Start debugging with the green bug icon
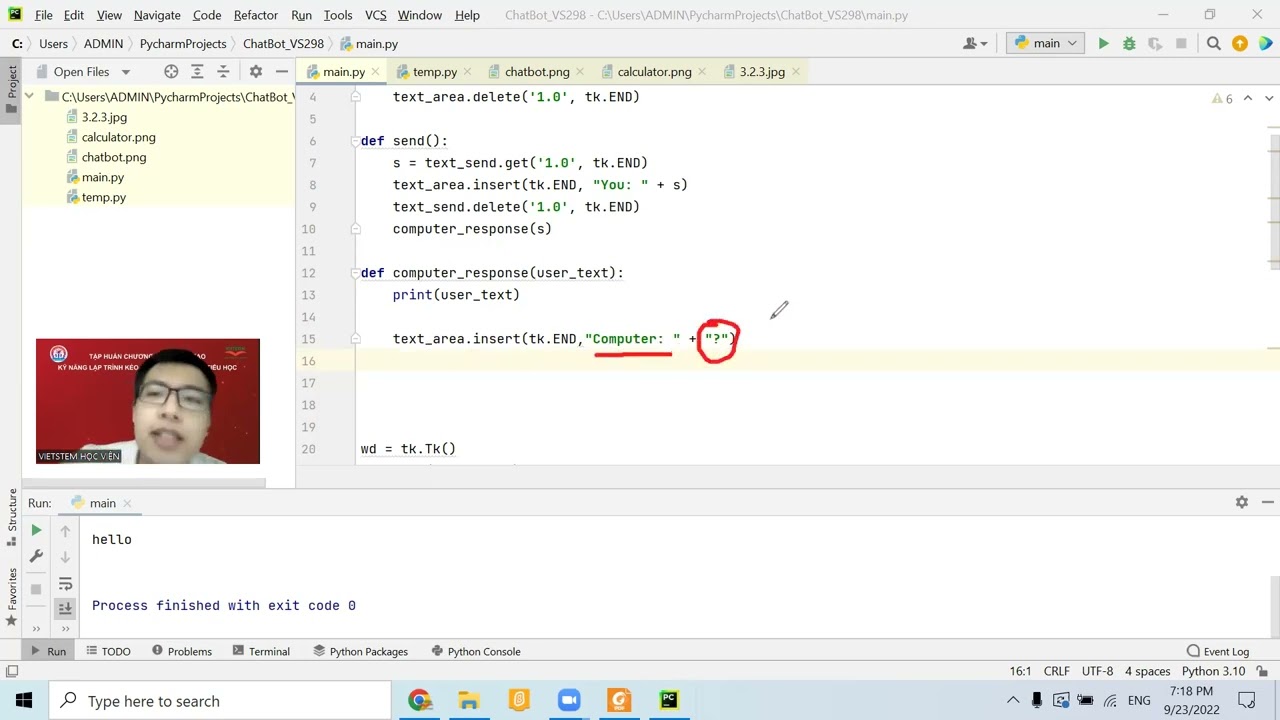1280x720 pixels. 1129,44
